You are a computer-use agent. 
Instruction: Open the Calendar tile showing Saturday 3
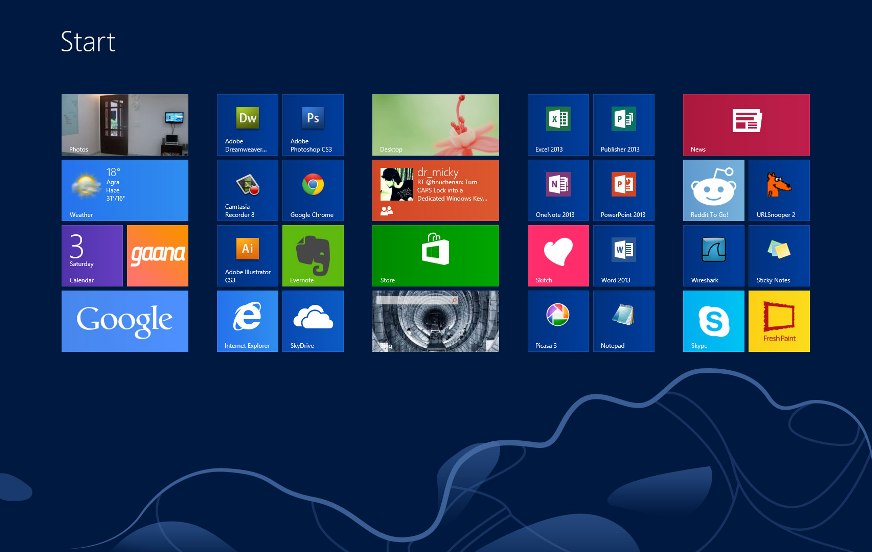(x=92, y=256)
